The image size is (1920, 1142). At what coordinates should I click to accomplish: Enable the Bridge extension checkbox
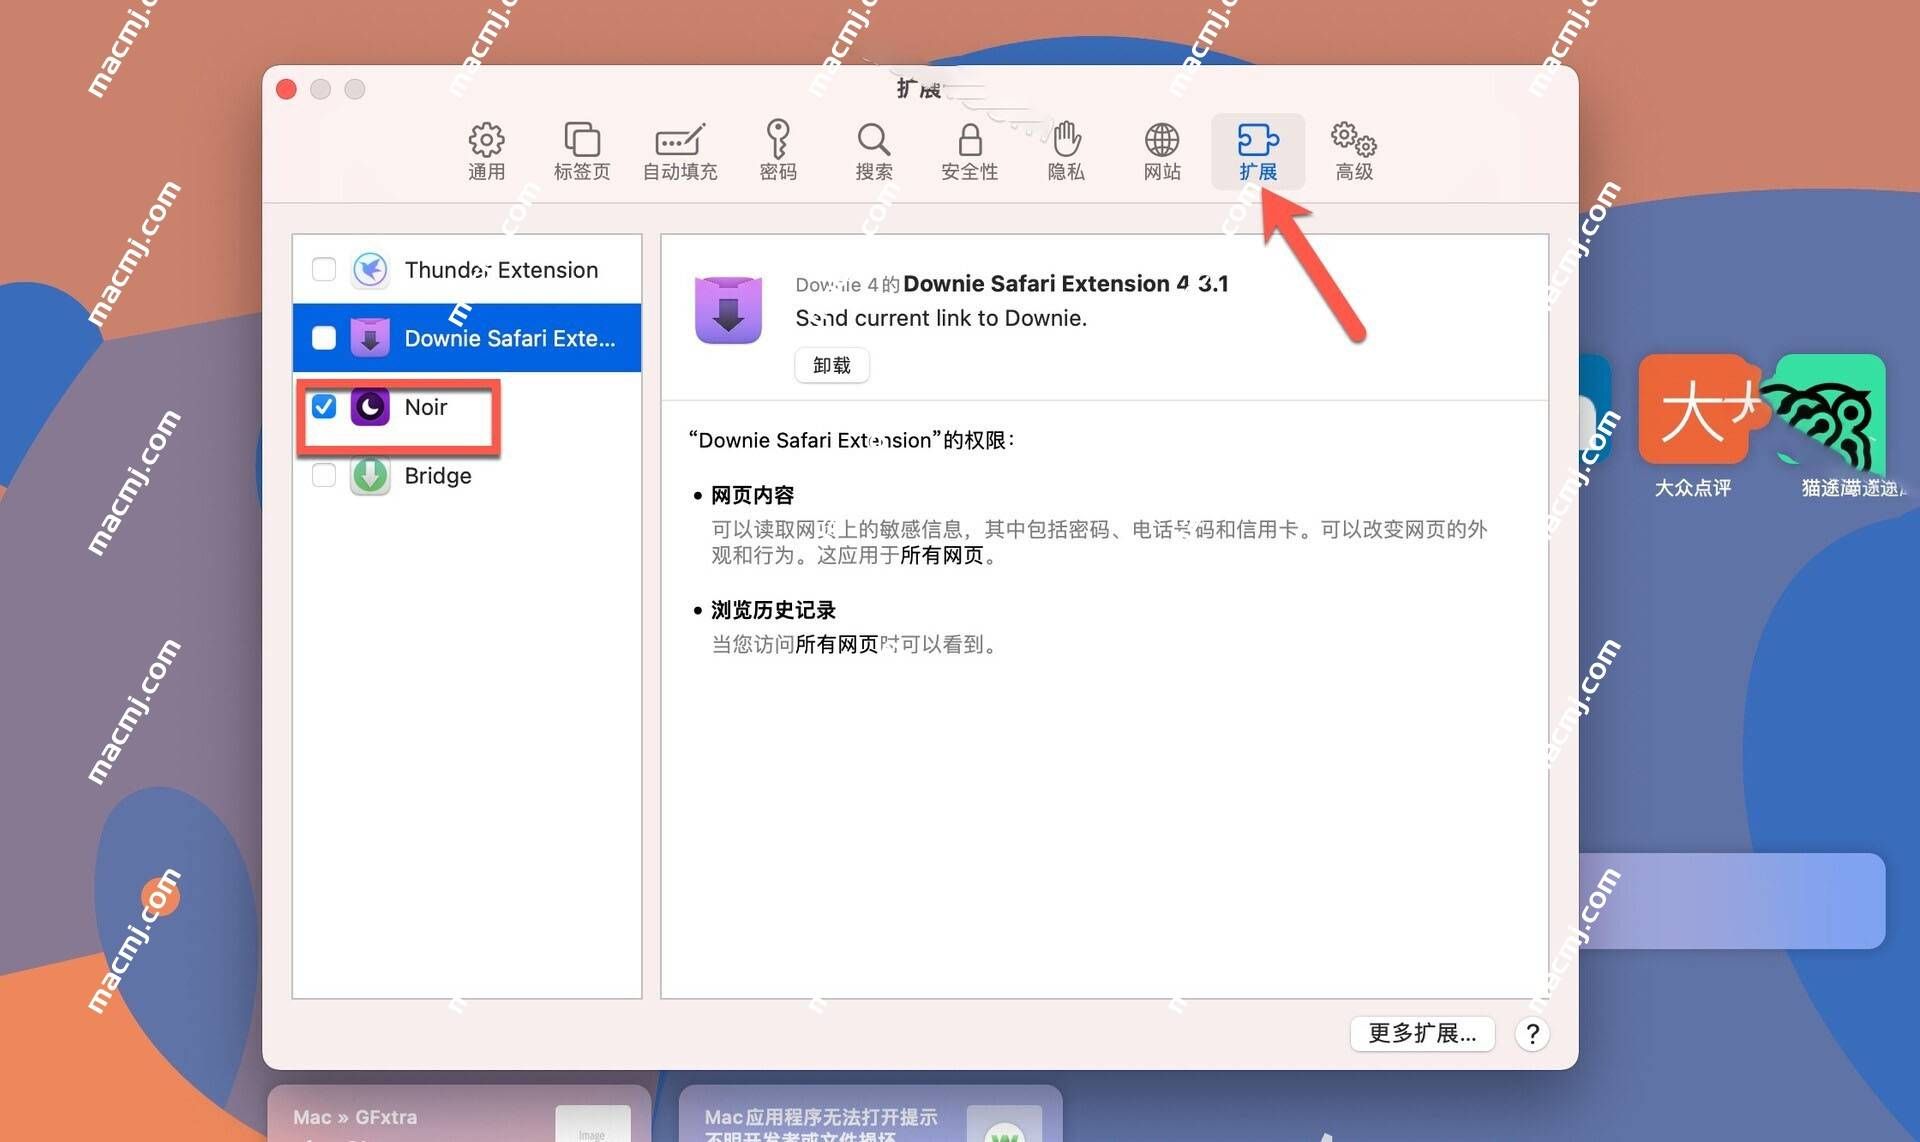(x=323, y=475)
